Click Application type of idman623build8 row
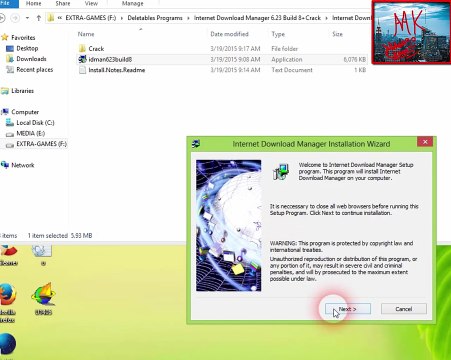451x360 pixels. [x=287, y=59]
